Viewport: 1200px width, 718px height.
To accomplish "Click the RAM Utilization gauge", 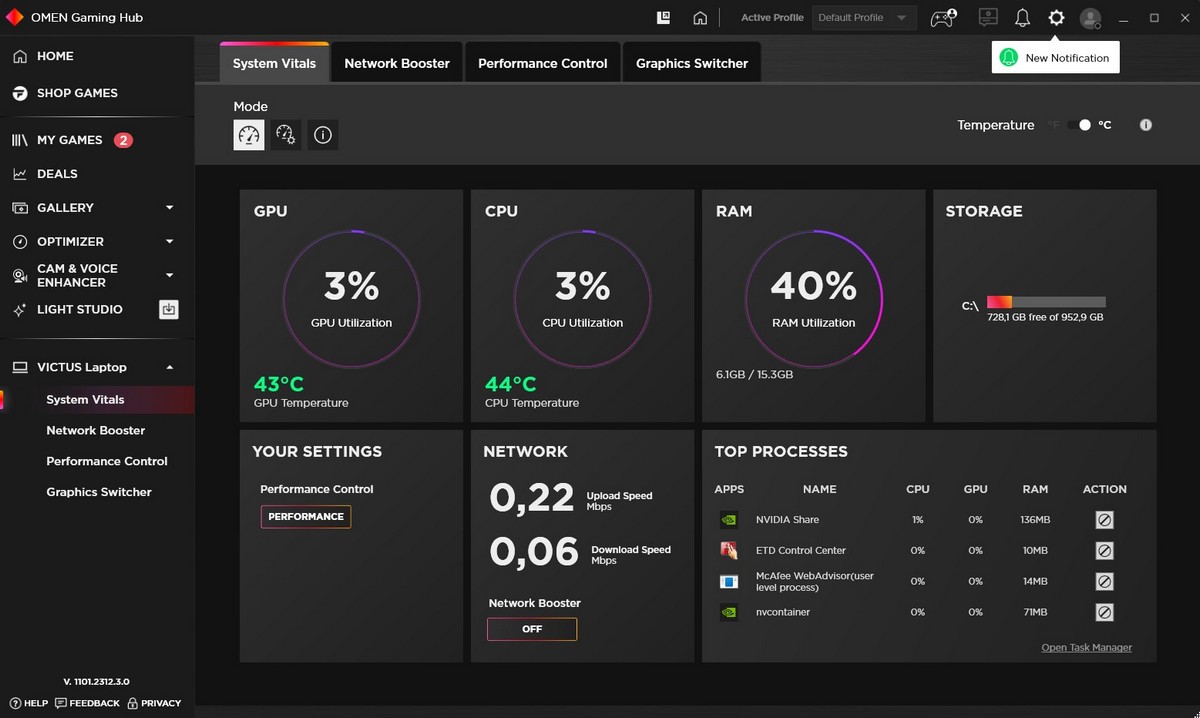I will tap(814, 298).
